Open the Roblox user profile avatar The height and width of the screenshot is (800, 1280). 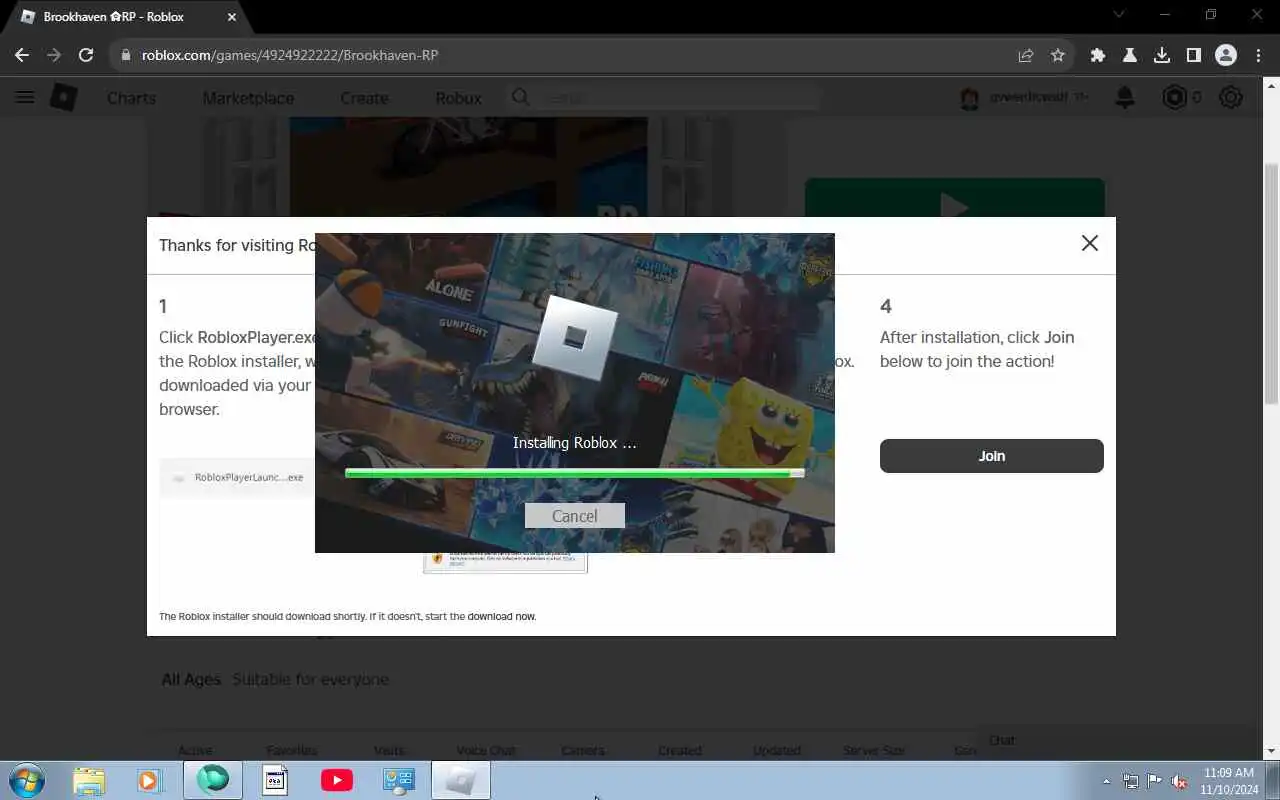(x=969, y=97)
